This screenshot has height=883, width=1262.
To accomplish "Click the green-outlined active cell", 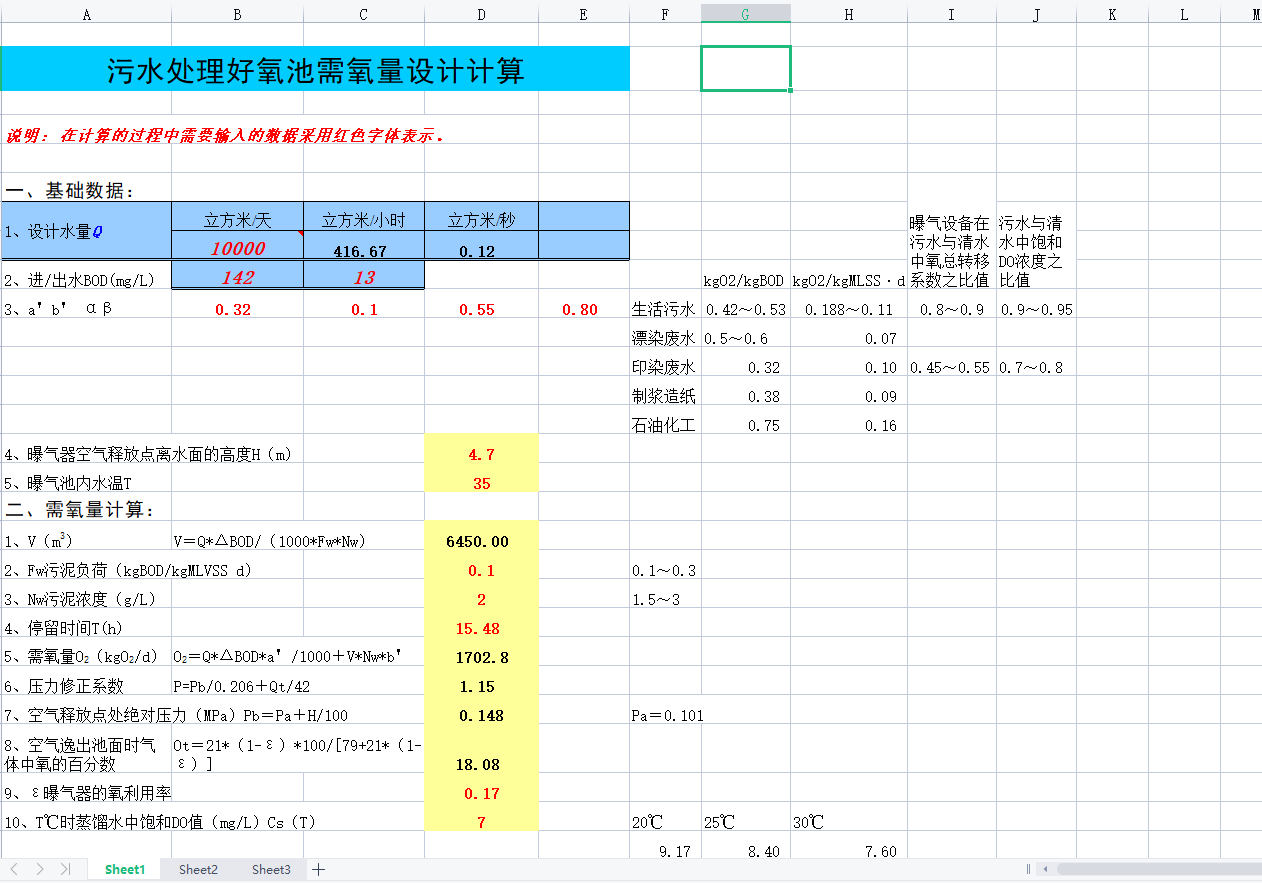I will pyautogui.click(x=746, y=69).
